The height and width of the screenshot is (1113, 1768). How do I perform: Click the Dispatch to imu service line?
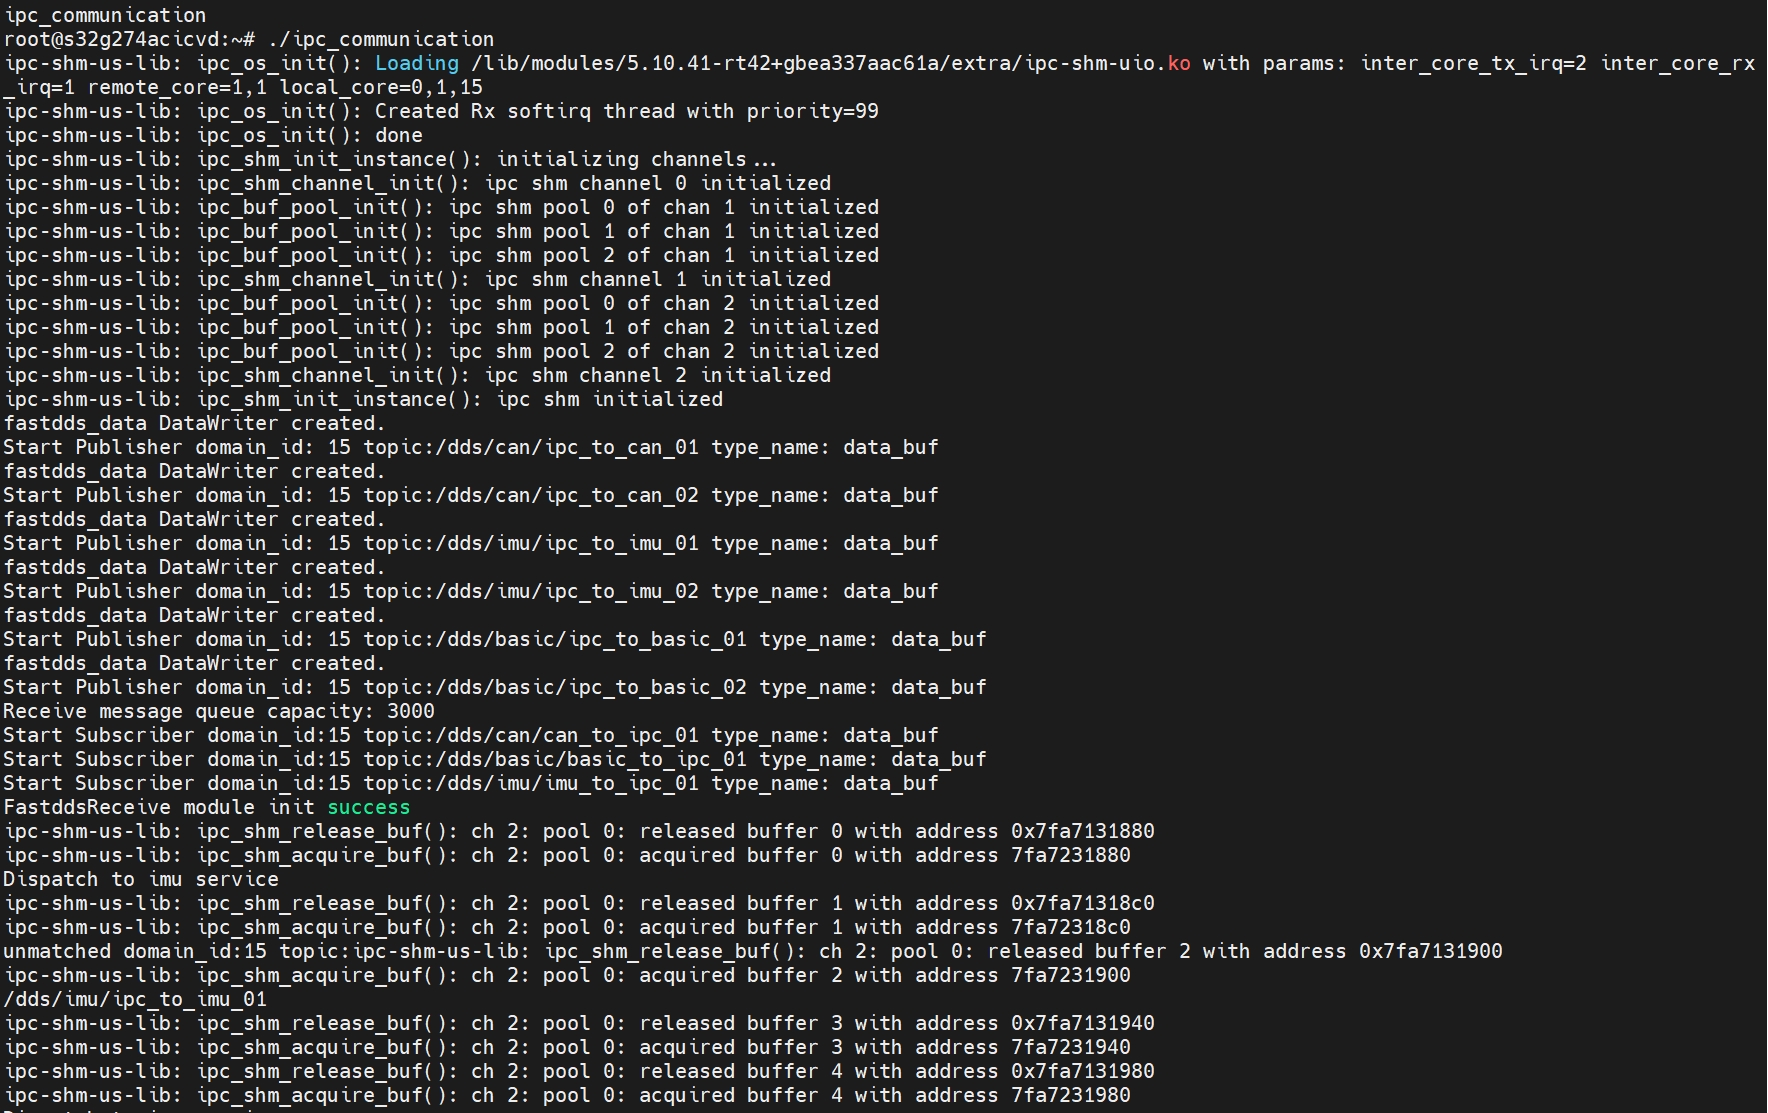point(140,880)
